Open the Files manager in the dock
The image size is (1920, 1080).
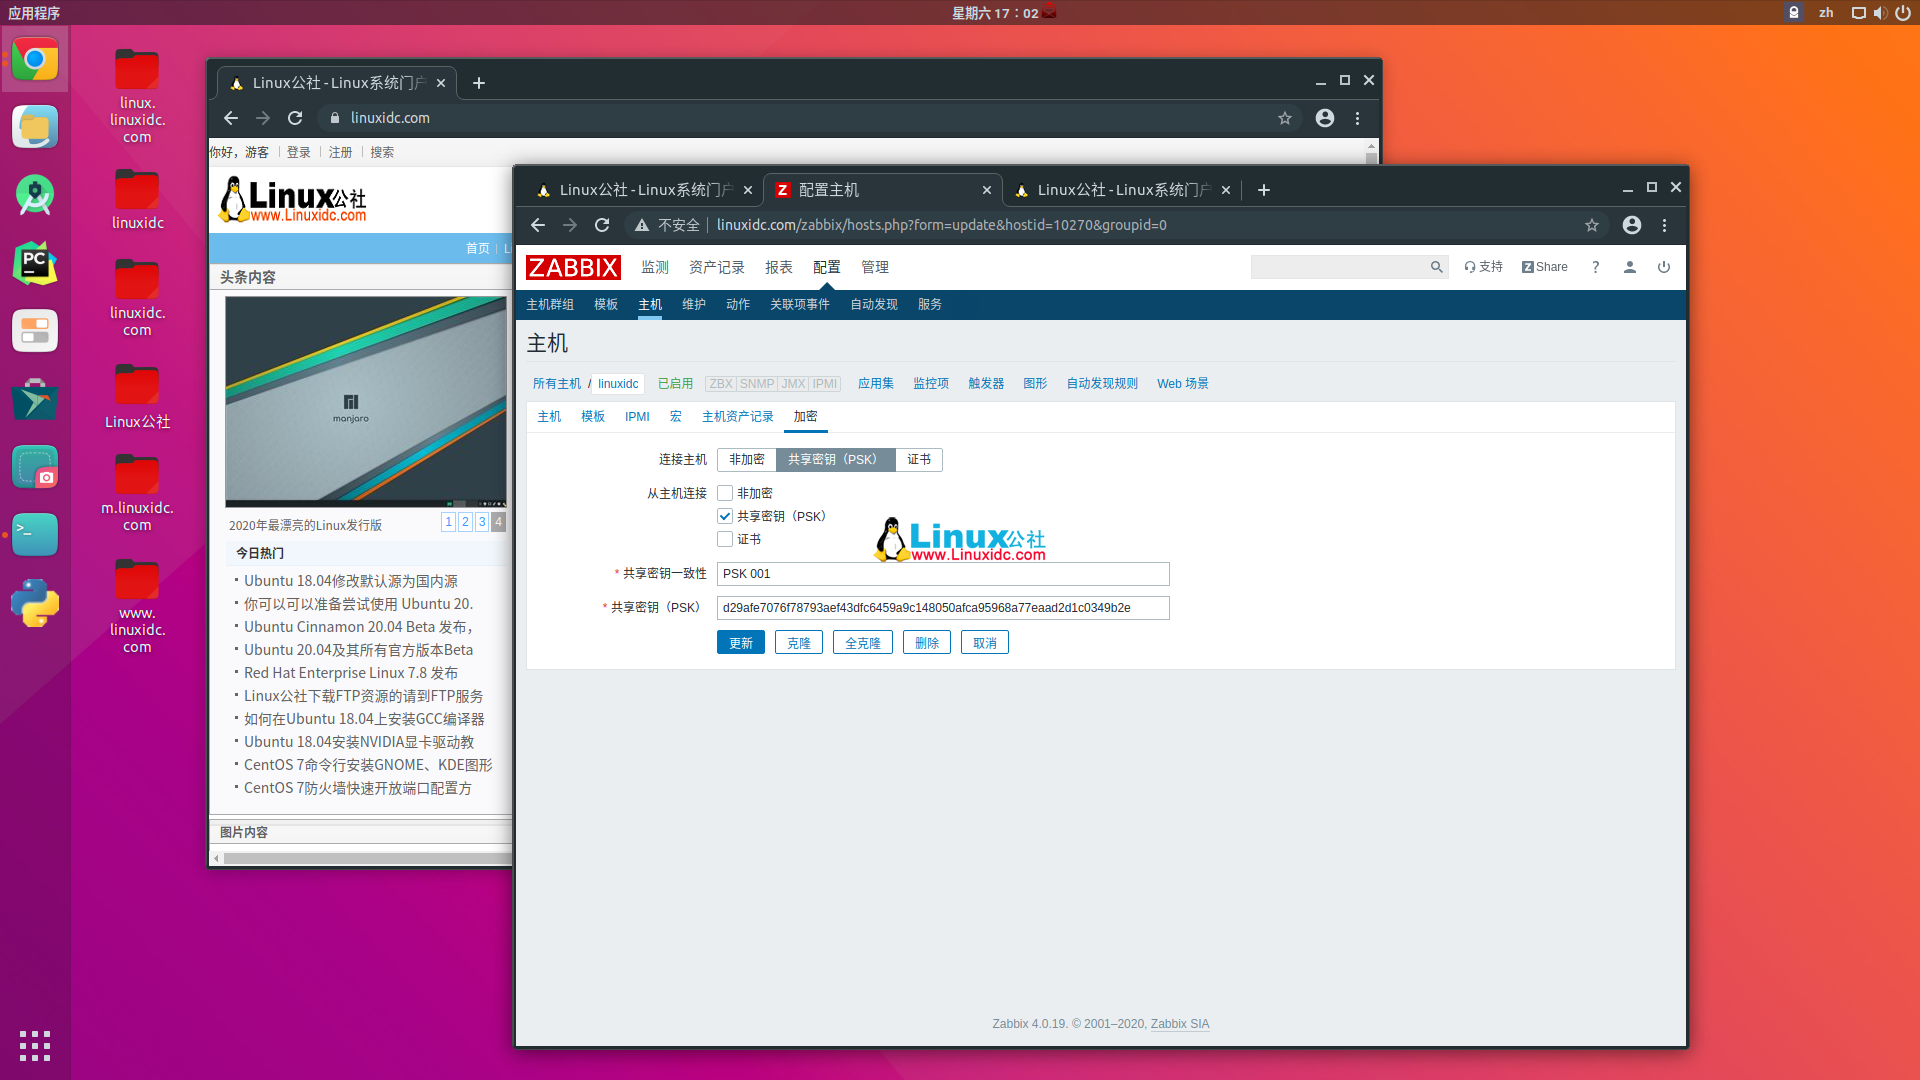pos(35,127)
